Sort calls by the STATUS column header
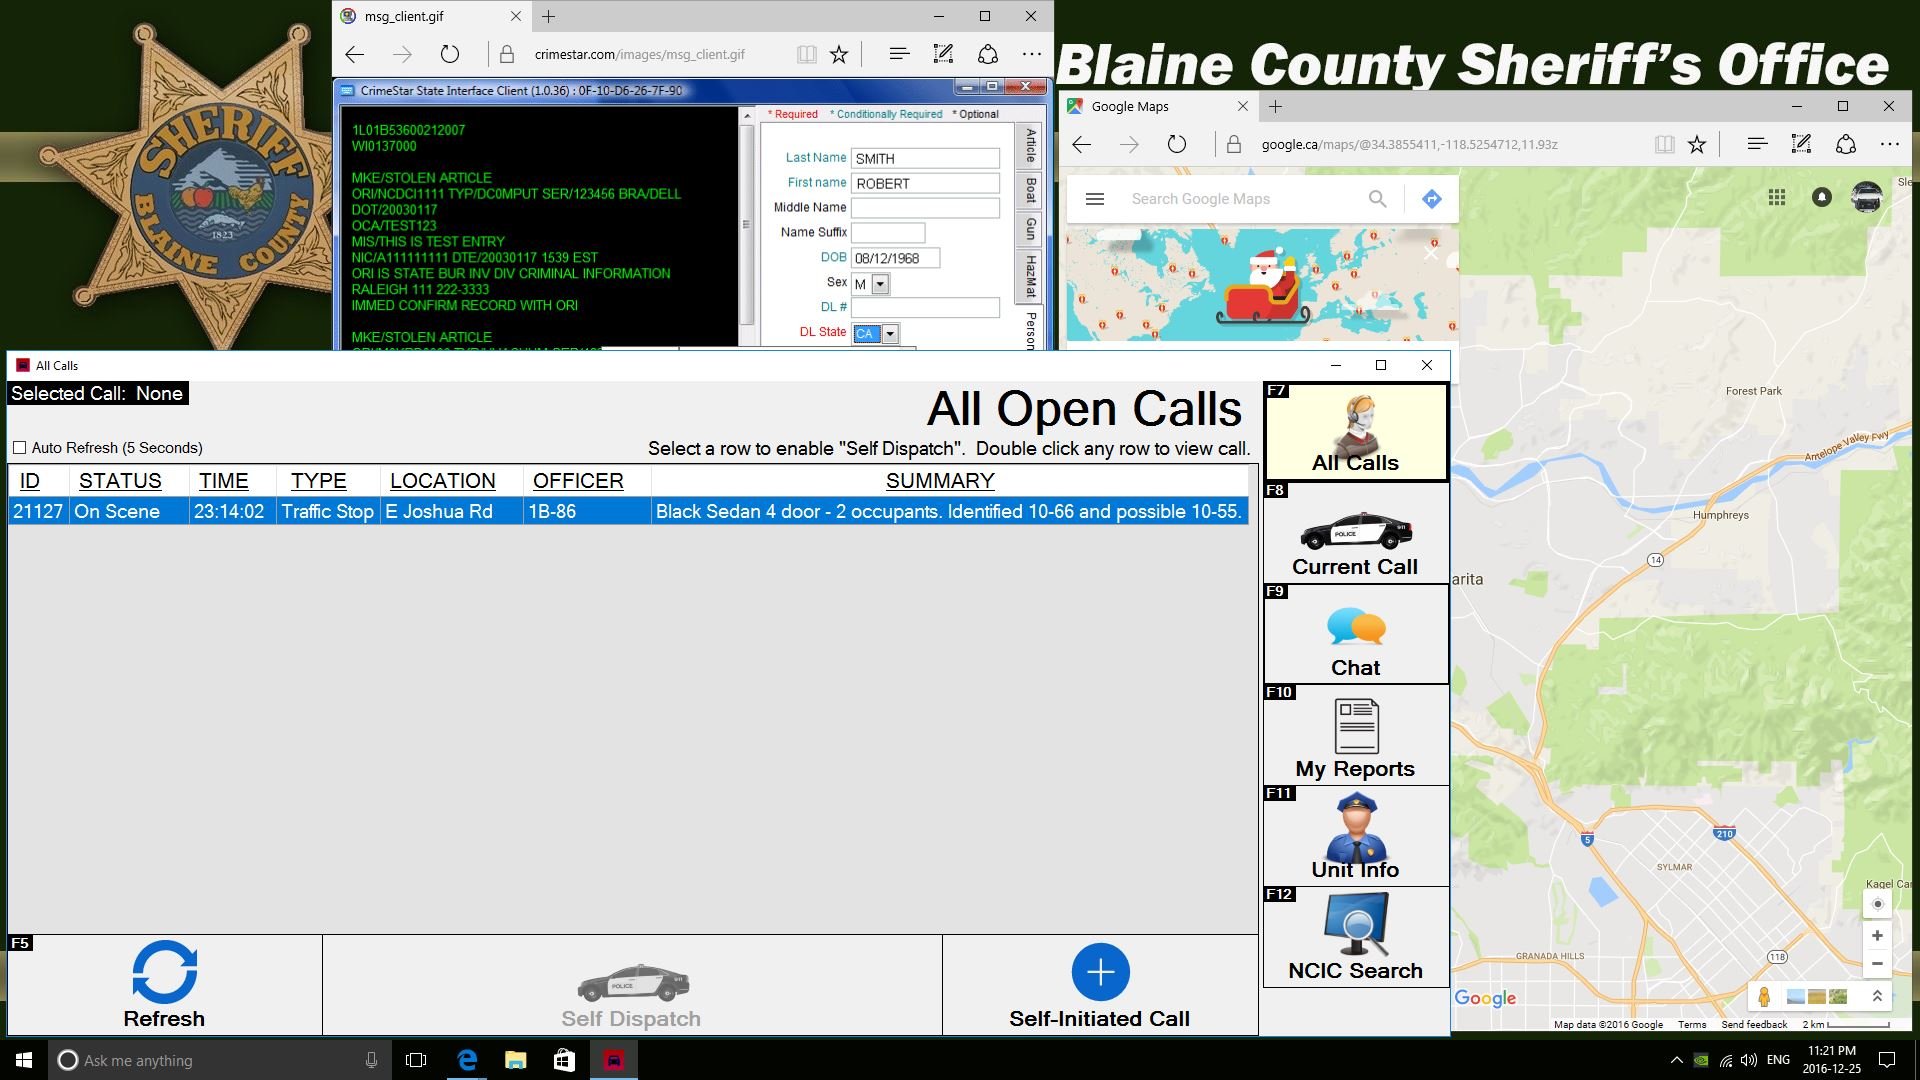 pos(120,481)
